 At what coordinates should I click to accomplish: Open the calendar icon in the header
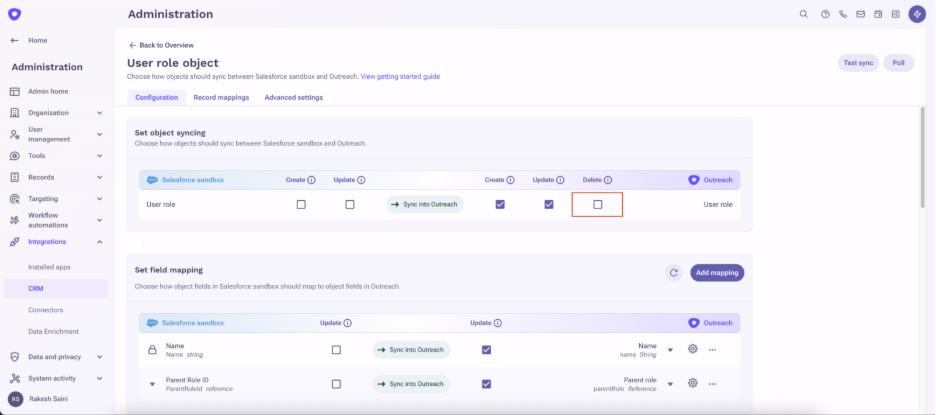[x=878, y=14]
